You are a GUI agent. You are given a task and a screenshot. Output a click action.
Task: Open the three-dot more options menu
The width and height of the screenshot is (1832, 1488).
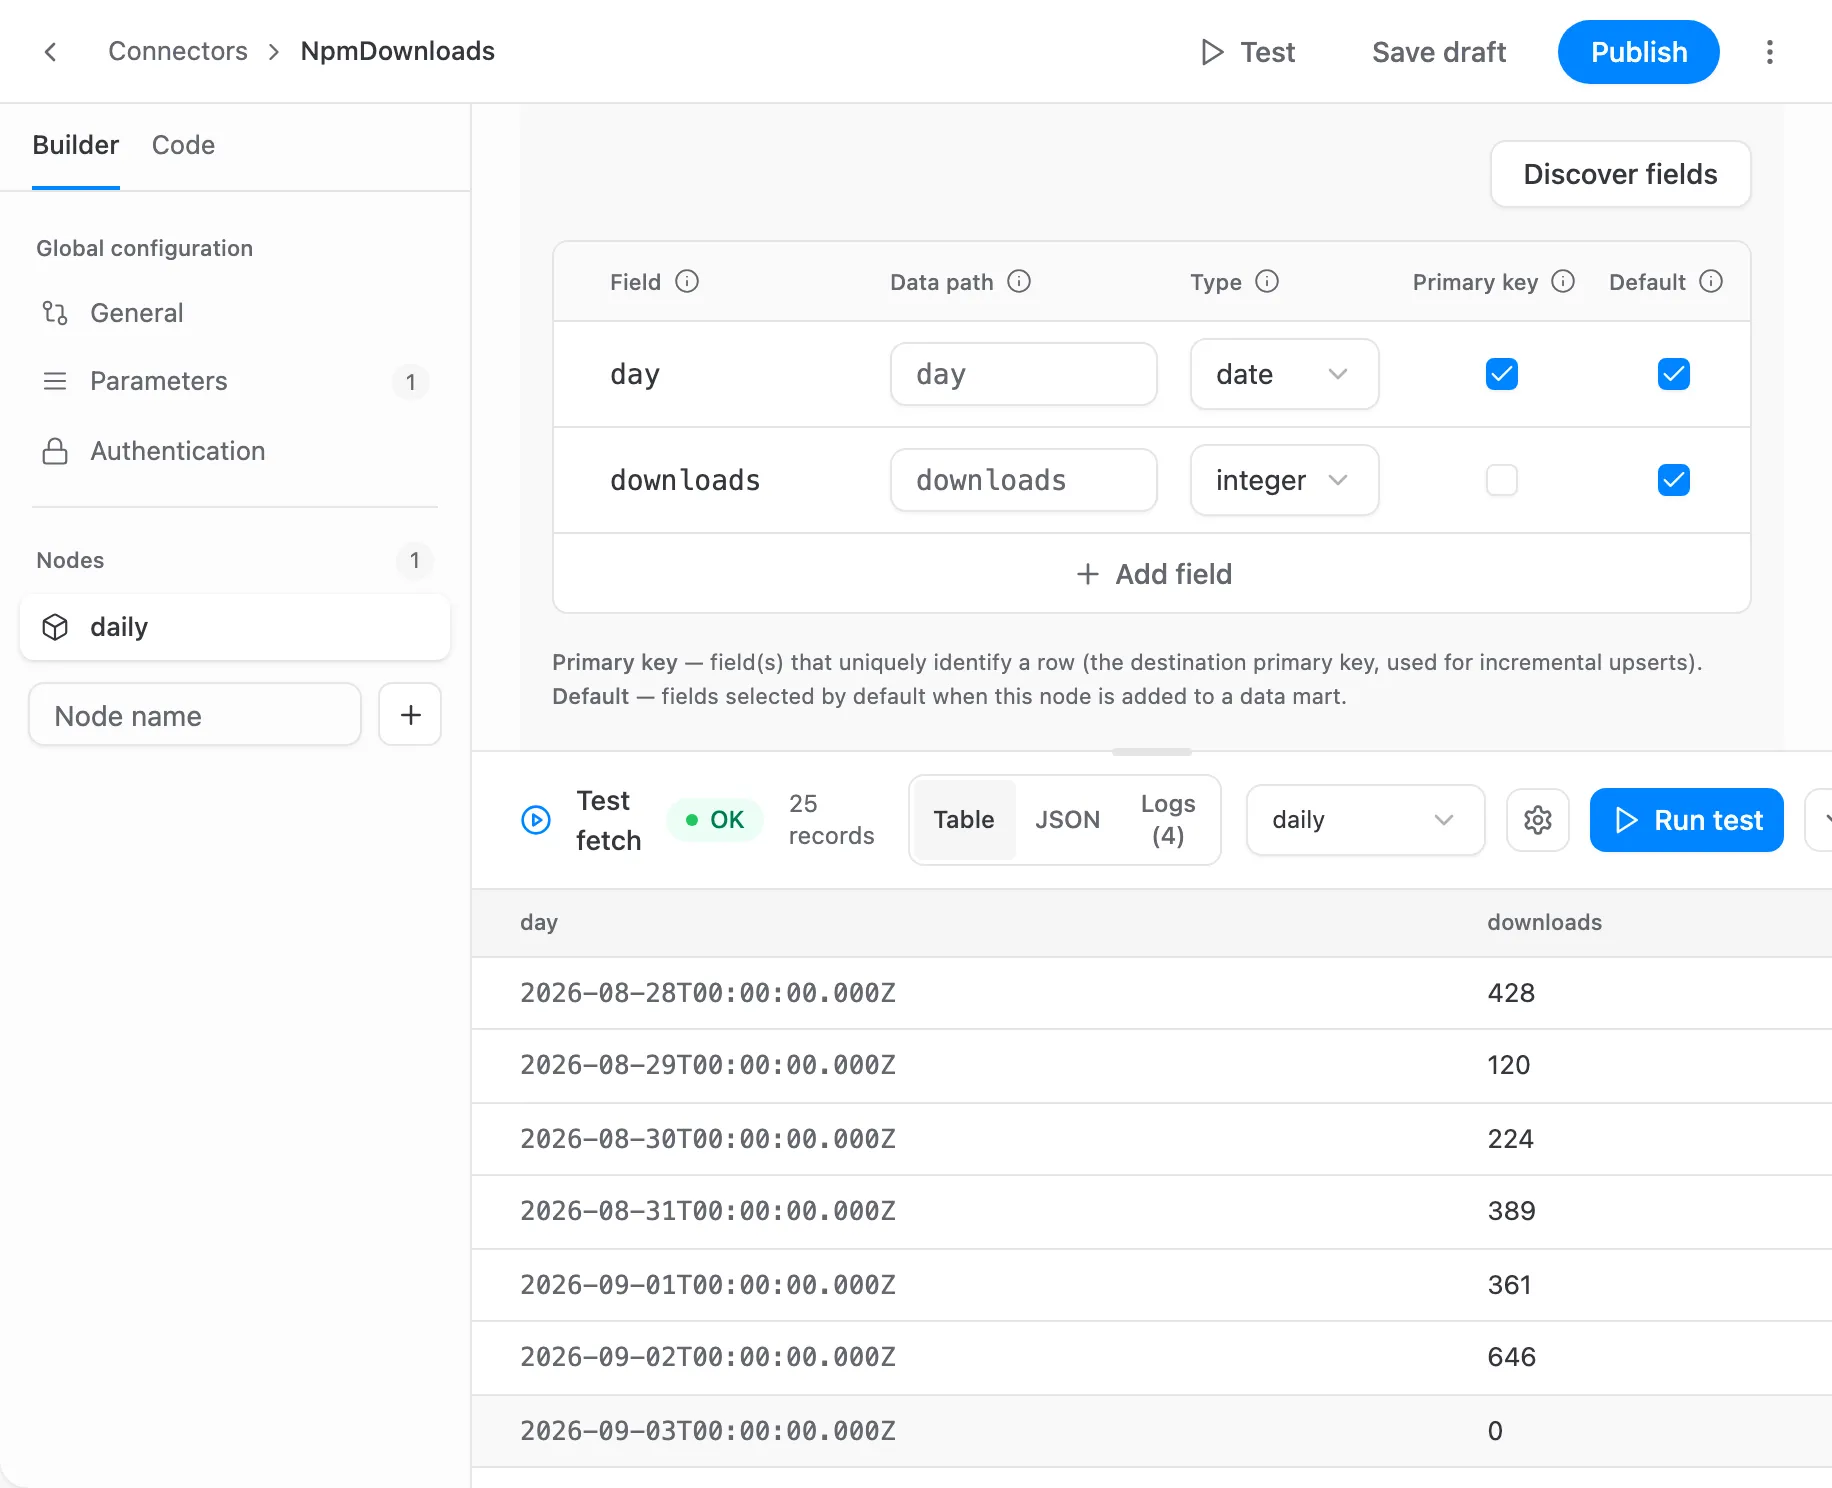1769,52
